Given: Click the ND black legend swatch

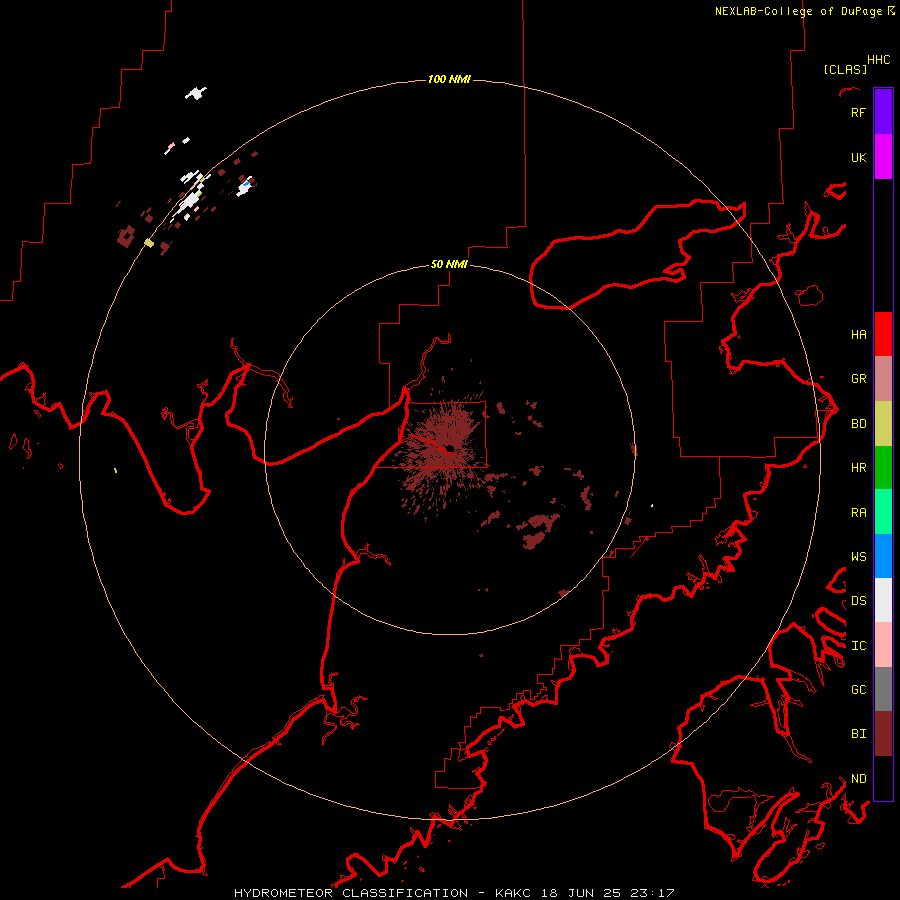Looking at the screenshot, I should tap(883, 778).
